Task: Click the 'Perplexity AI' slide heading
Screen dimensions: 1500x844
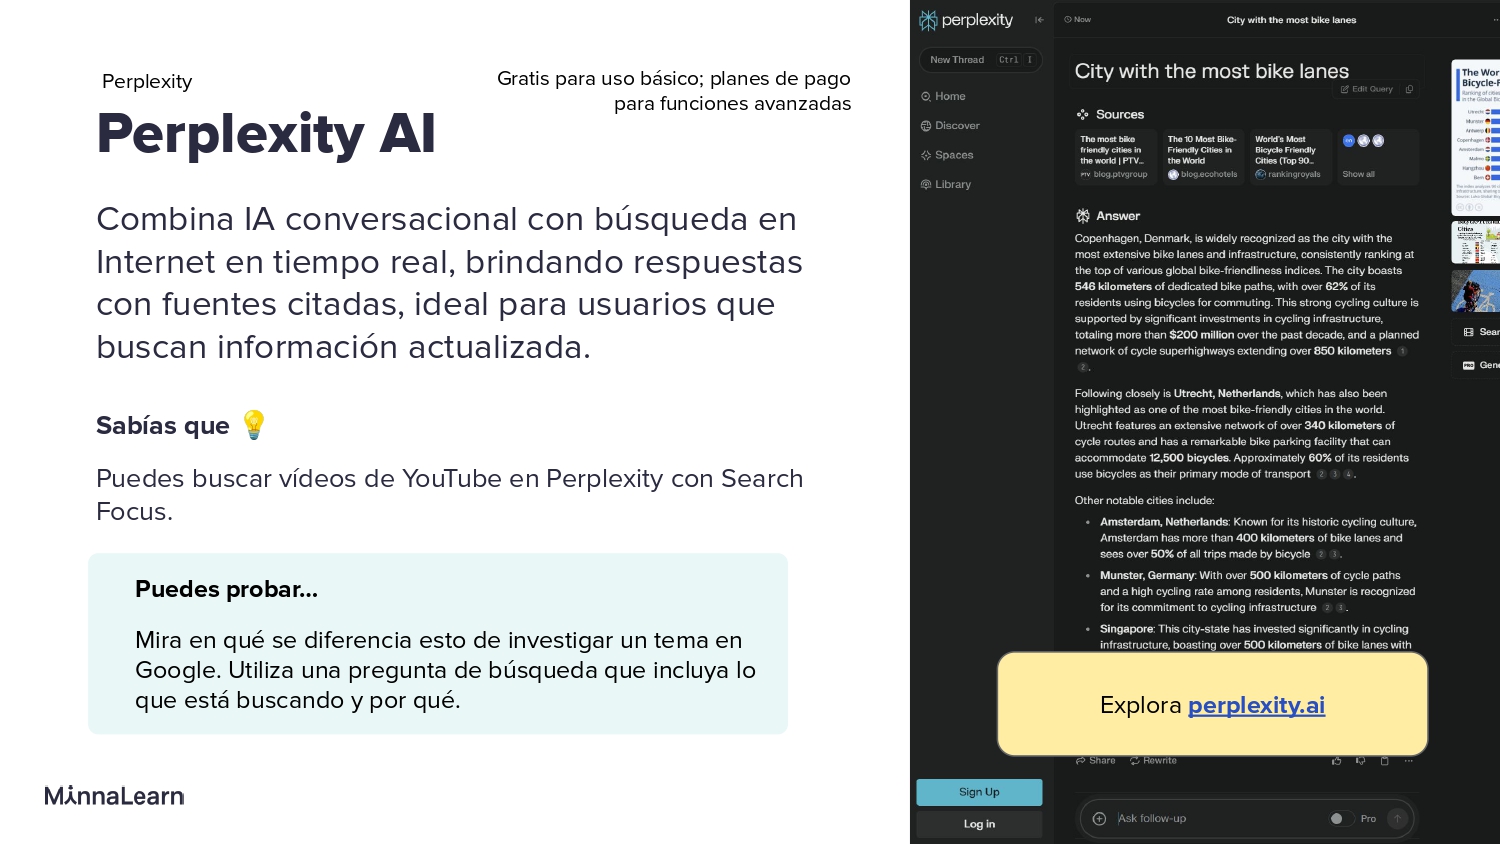Action: coord(266,134)
